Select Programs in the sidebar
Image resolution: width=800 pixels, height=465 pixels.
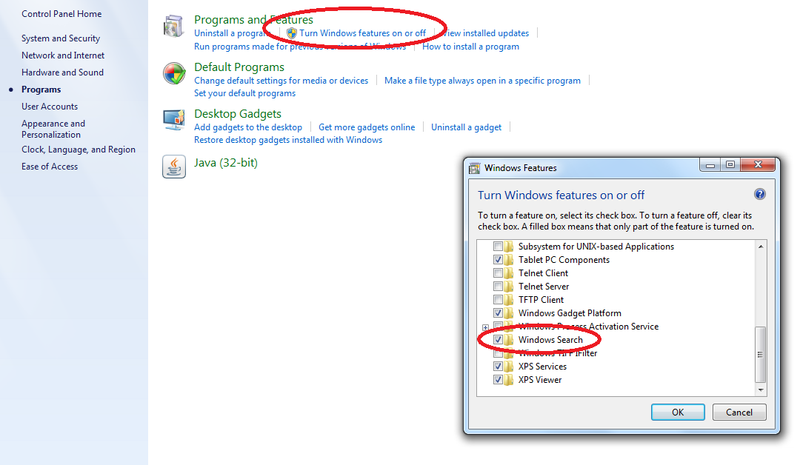(x=41, y=89)
